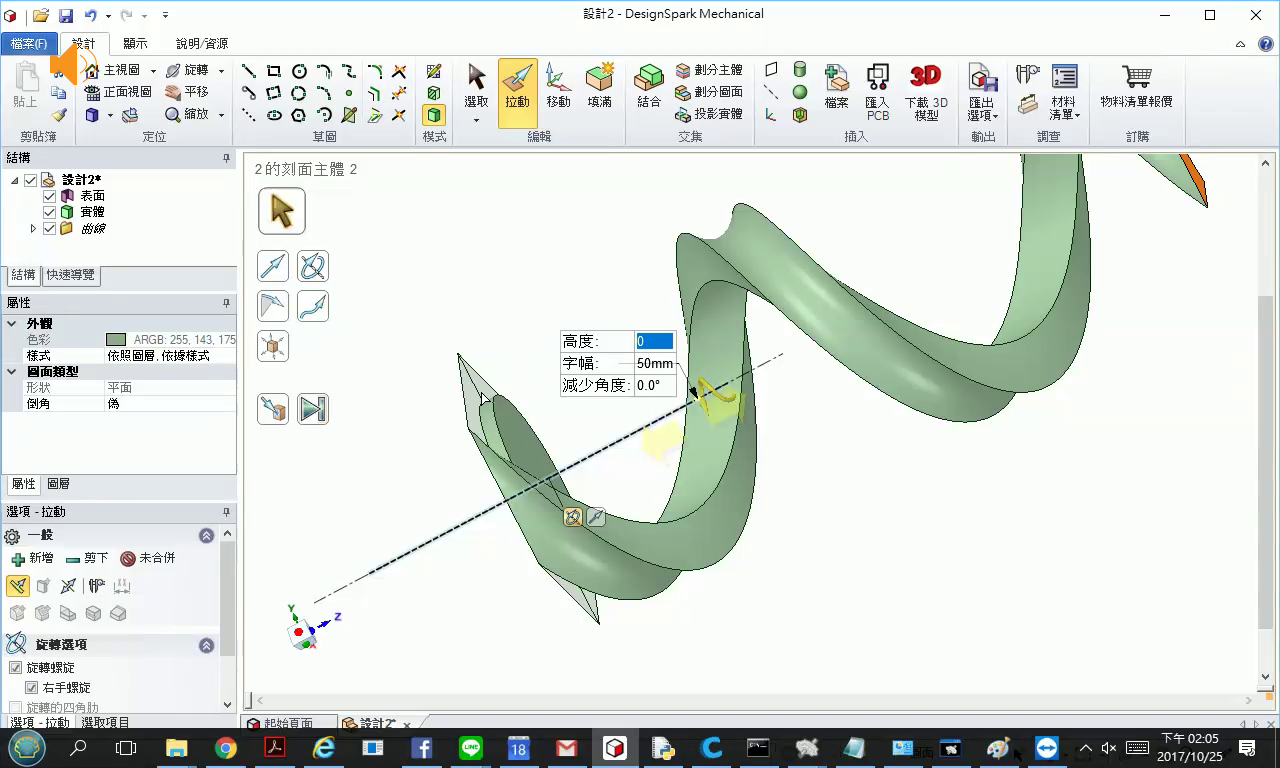Toggle 設計2* root visibility checkbox
This screenshot has height=768, width=1280.
31,180
